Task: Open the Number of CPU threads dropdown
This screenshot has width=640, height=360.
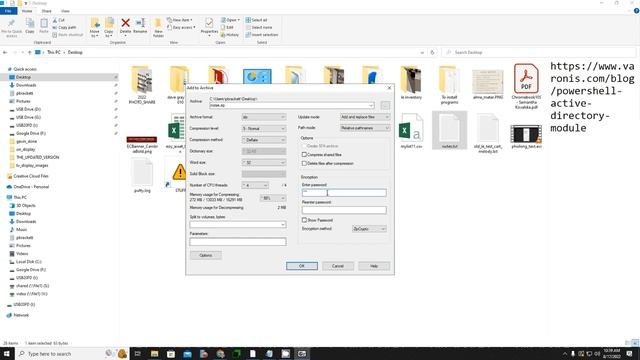Action: 255,185
